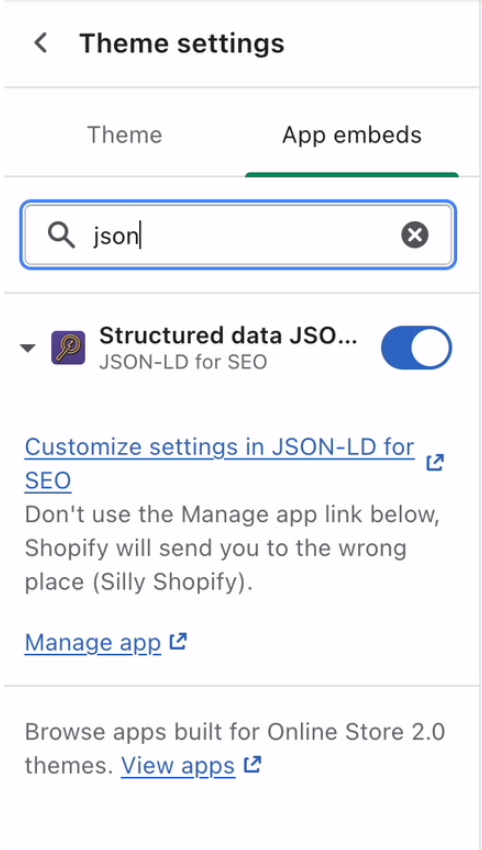
Task: Click the Theme settings heading
Action: click(x=182, y=43)
